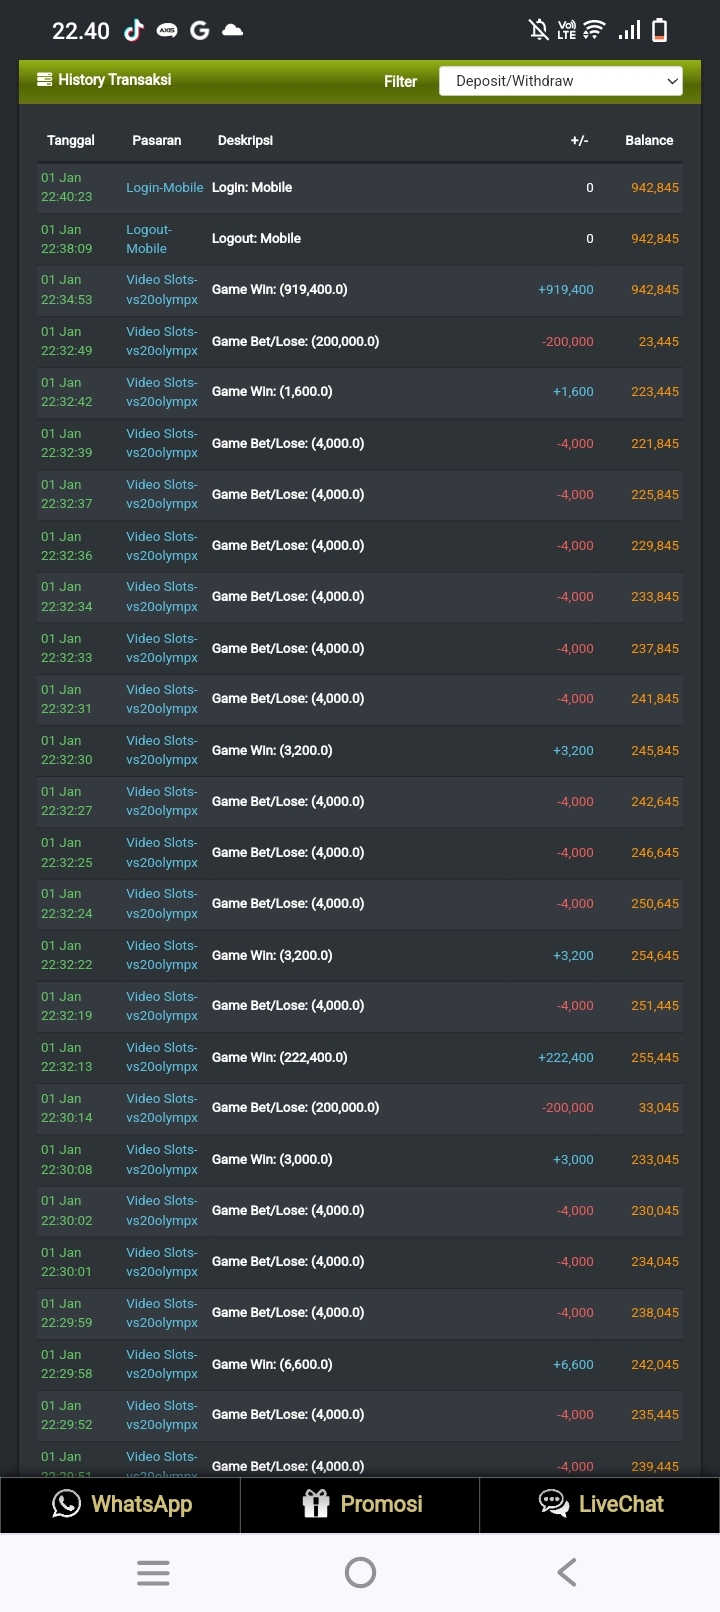Click the Tanggal column header
The image size is (720, 1612).
70,140
